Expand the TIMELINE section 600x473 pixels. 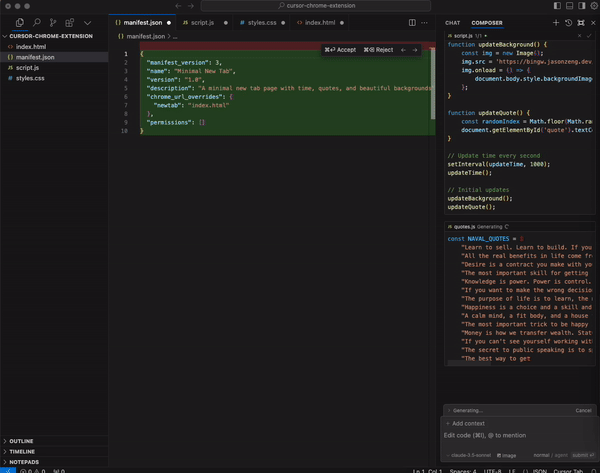(x=22, y=451)
